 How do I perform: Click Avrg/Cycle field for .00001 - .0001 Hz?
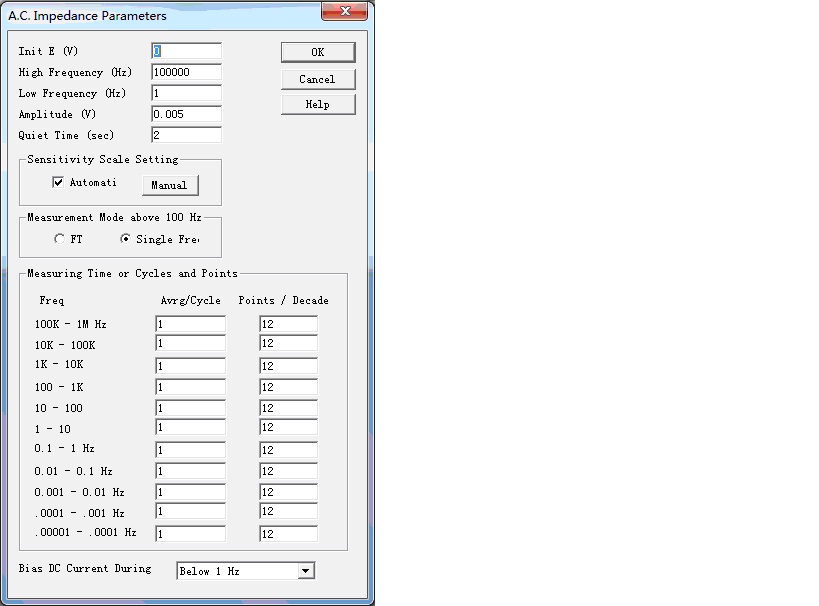[x=191, y=534]
